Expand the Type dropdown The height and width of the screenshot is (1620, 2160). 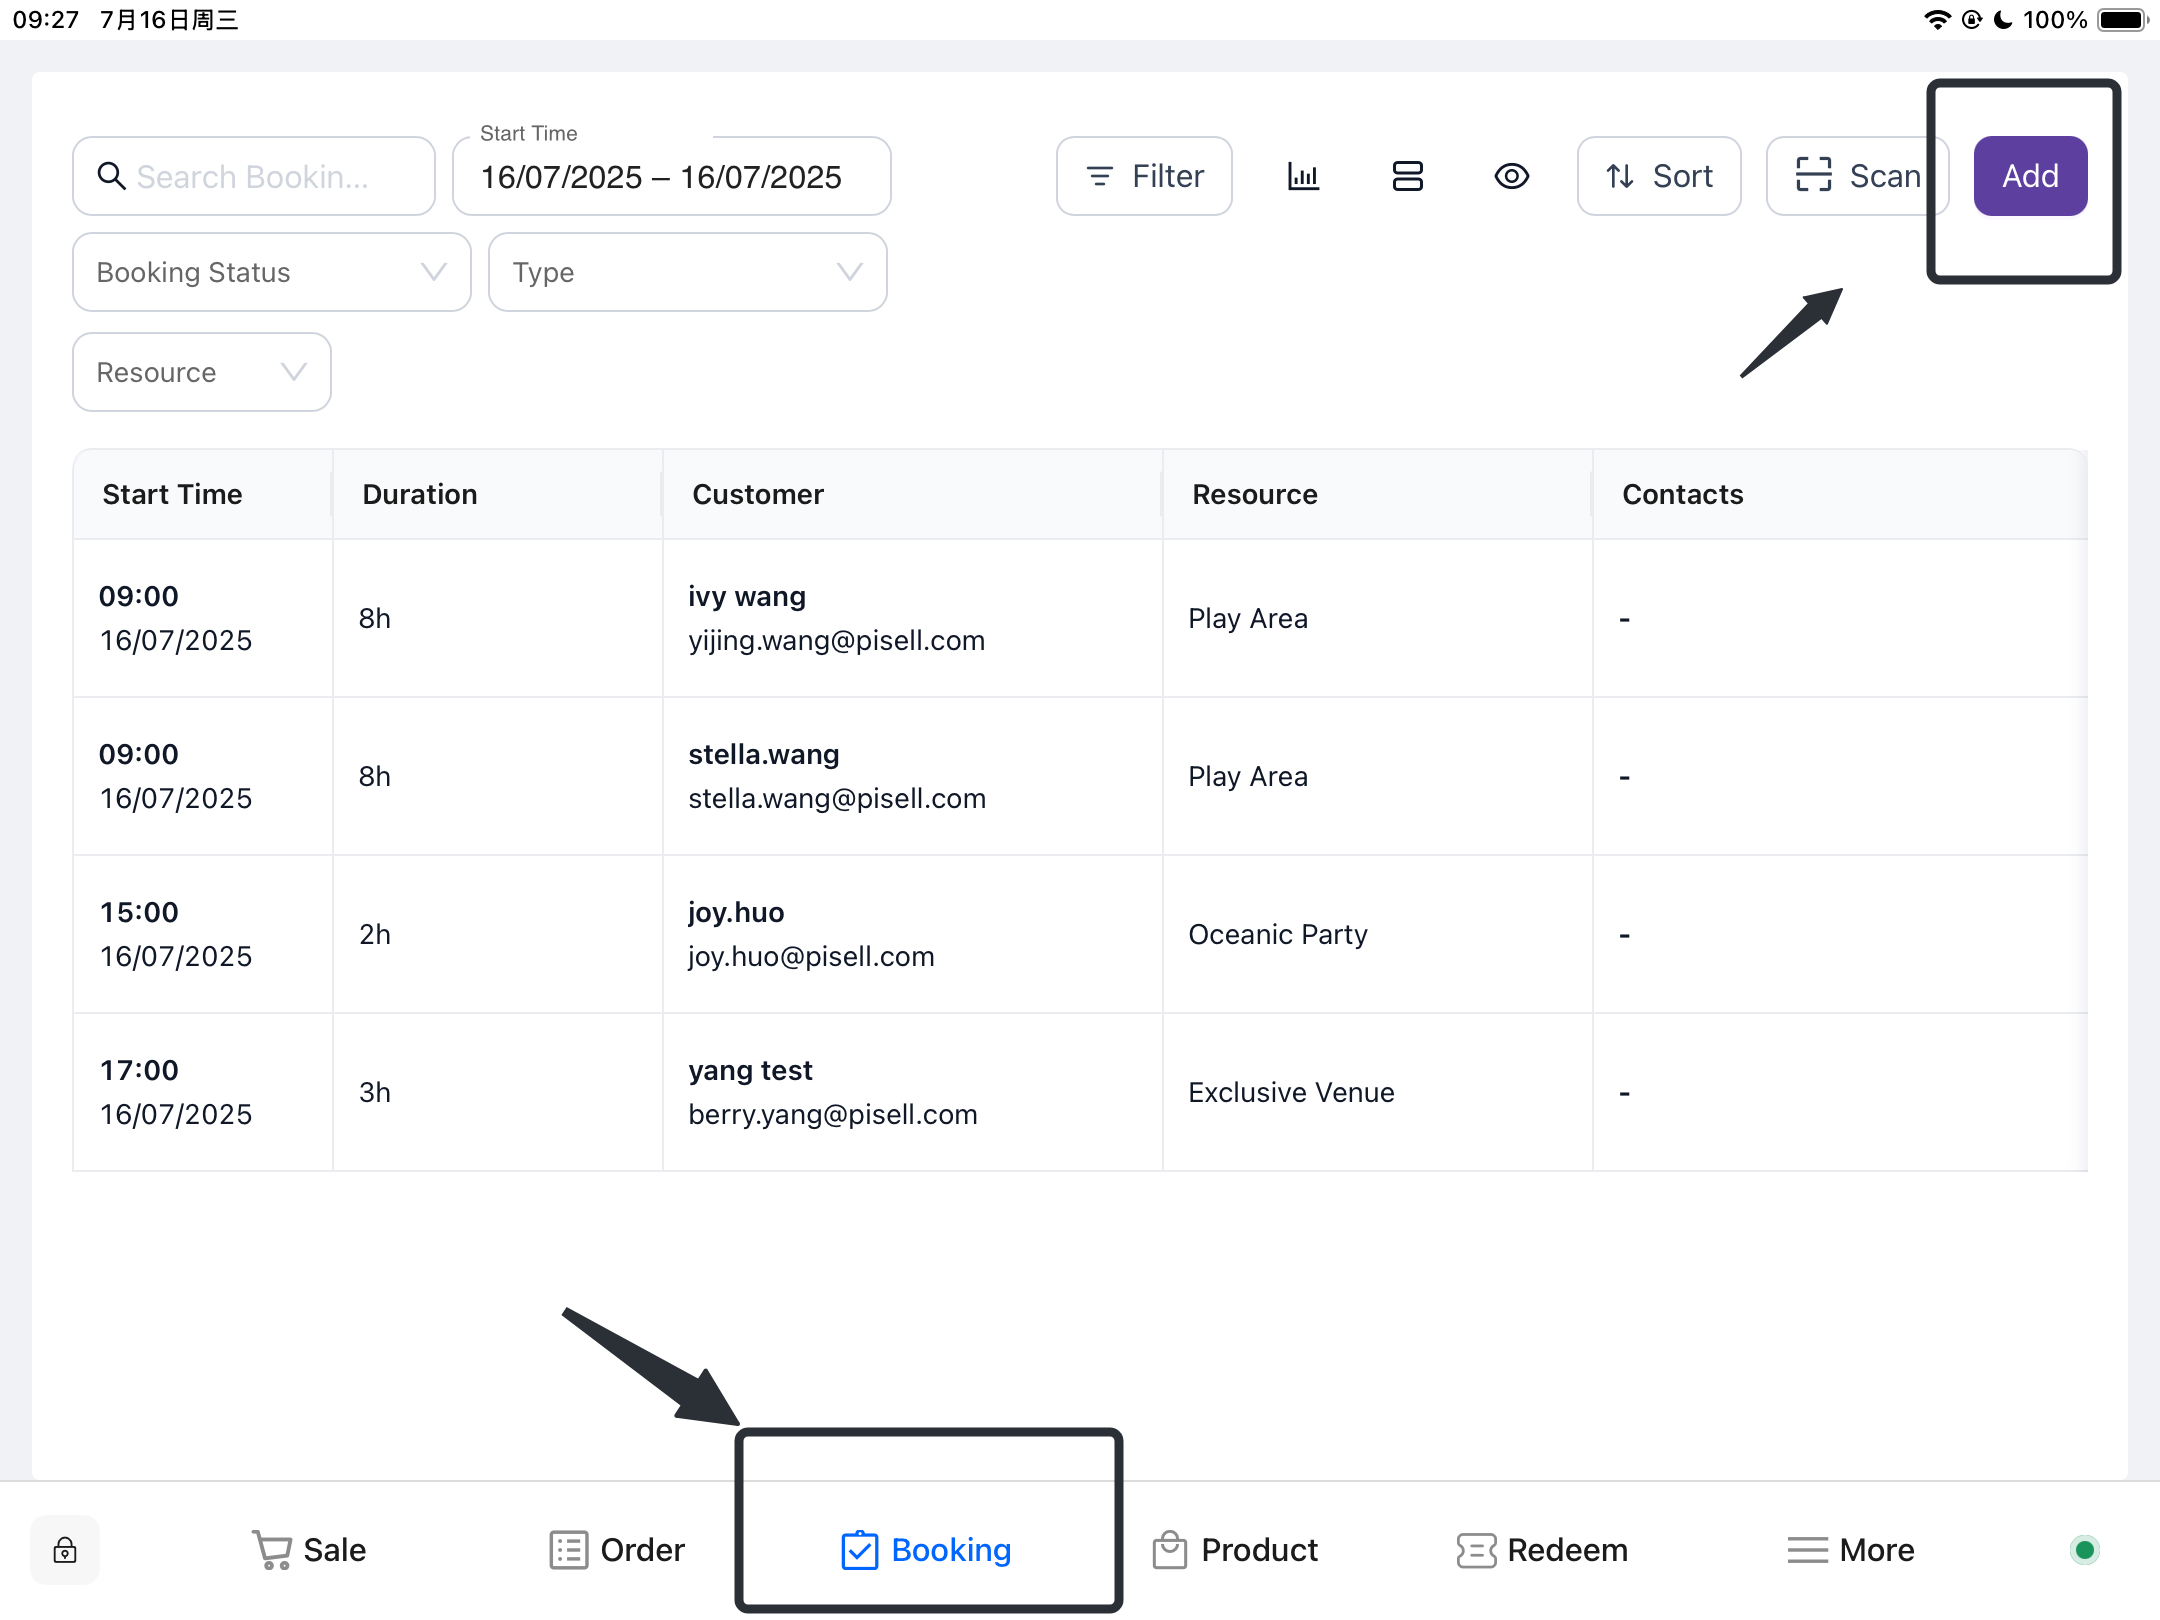pos(687,272)
